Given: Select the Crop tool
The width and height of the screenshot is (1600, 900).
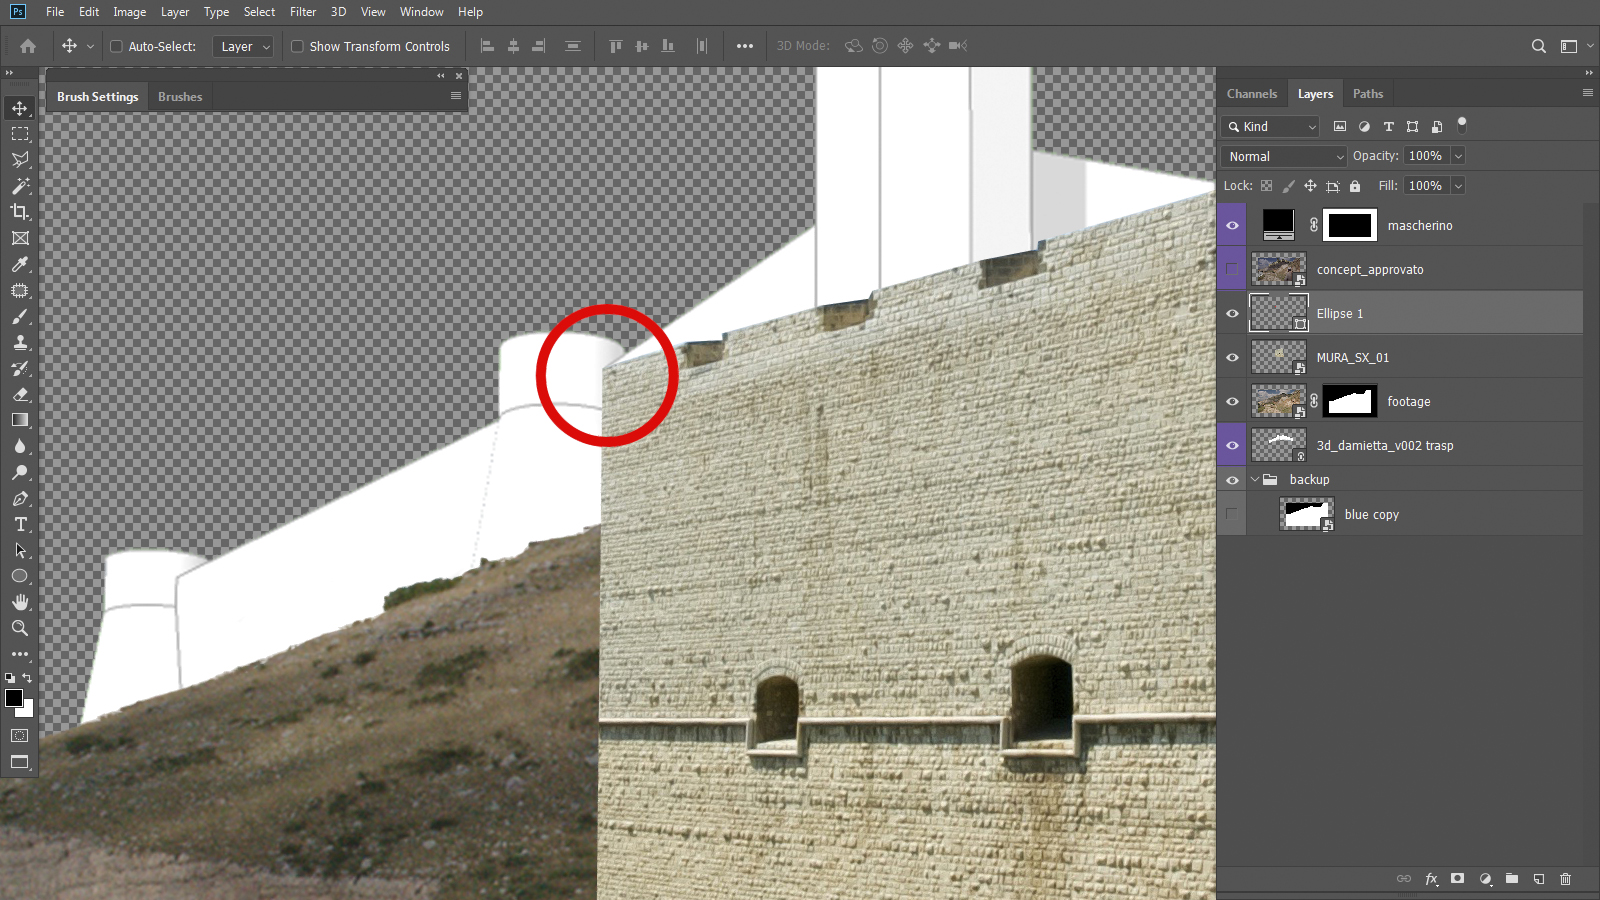Looking at the screenshot, I should (x=20, y=212).
